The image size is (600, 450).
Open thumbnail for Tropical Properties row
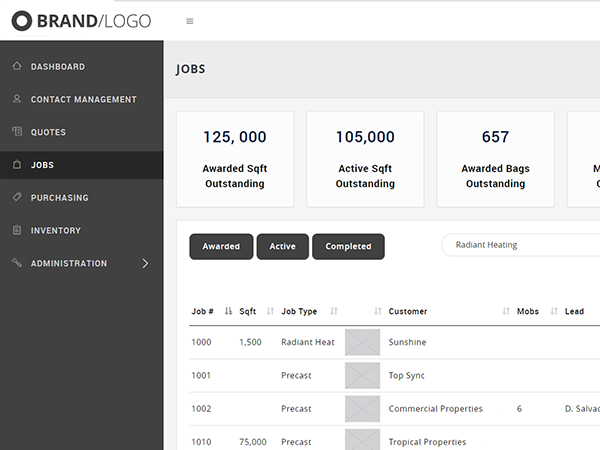pos(362,440)
